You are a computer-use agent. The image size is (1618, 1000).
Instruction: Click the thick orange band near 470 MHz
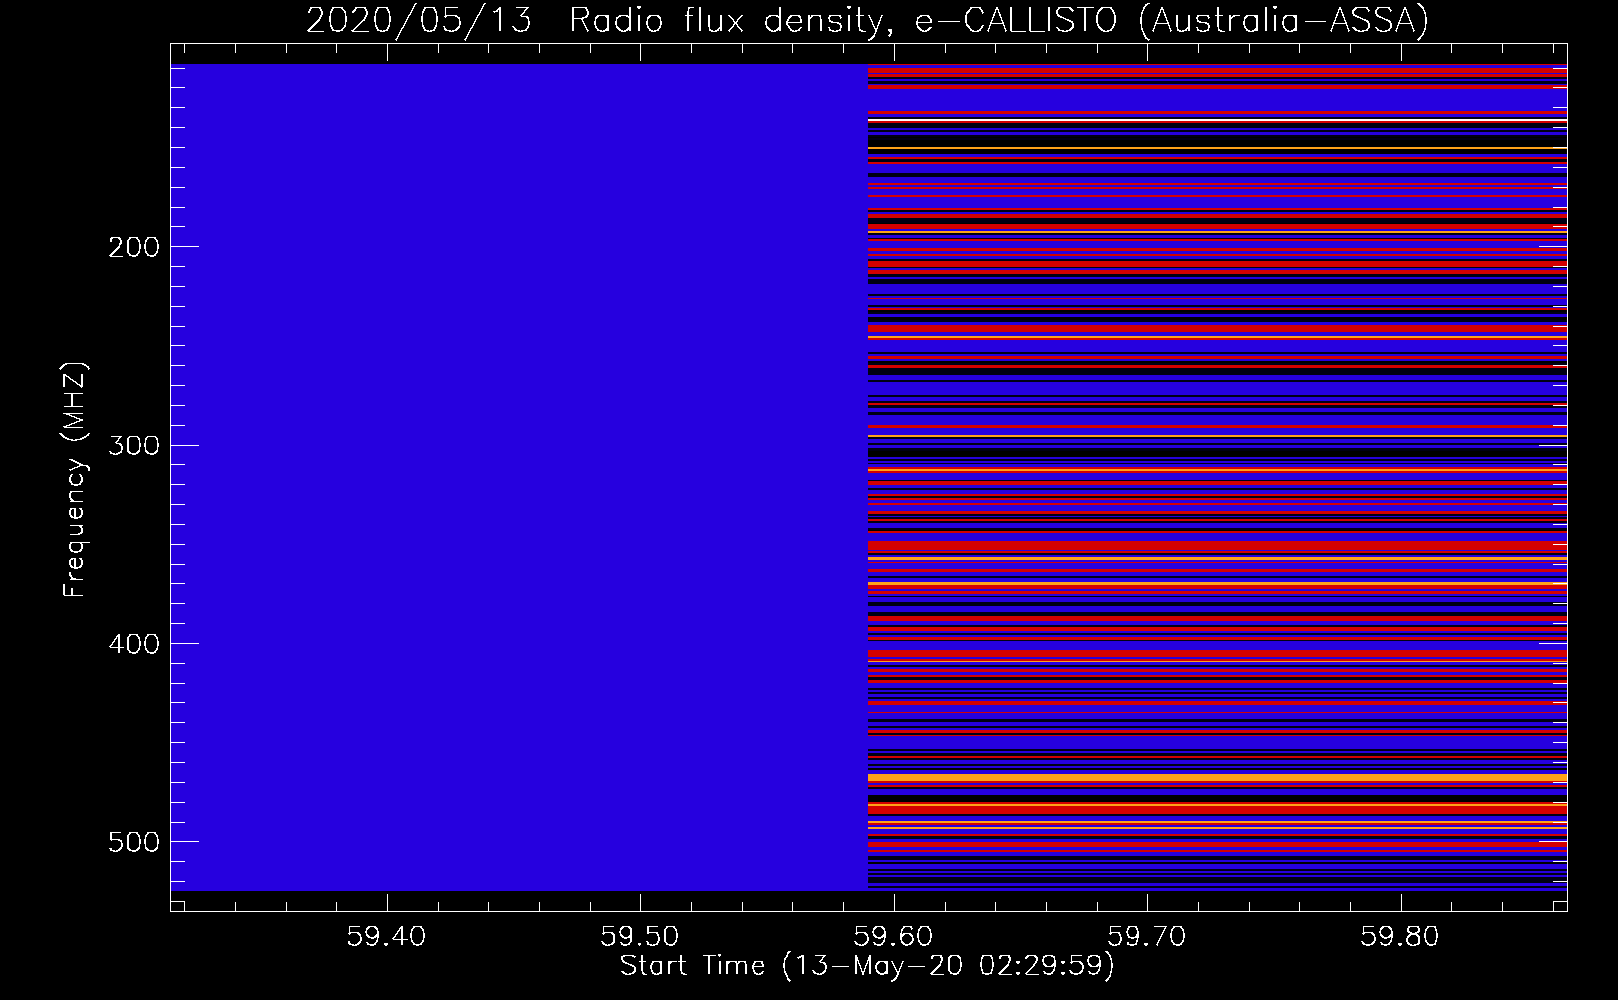1217,777
